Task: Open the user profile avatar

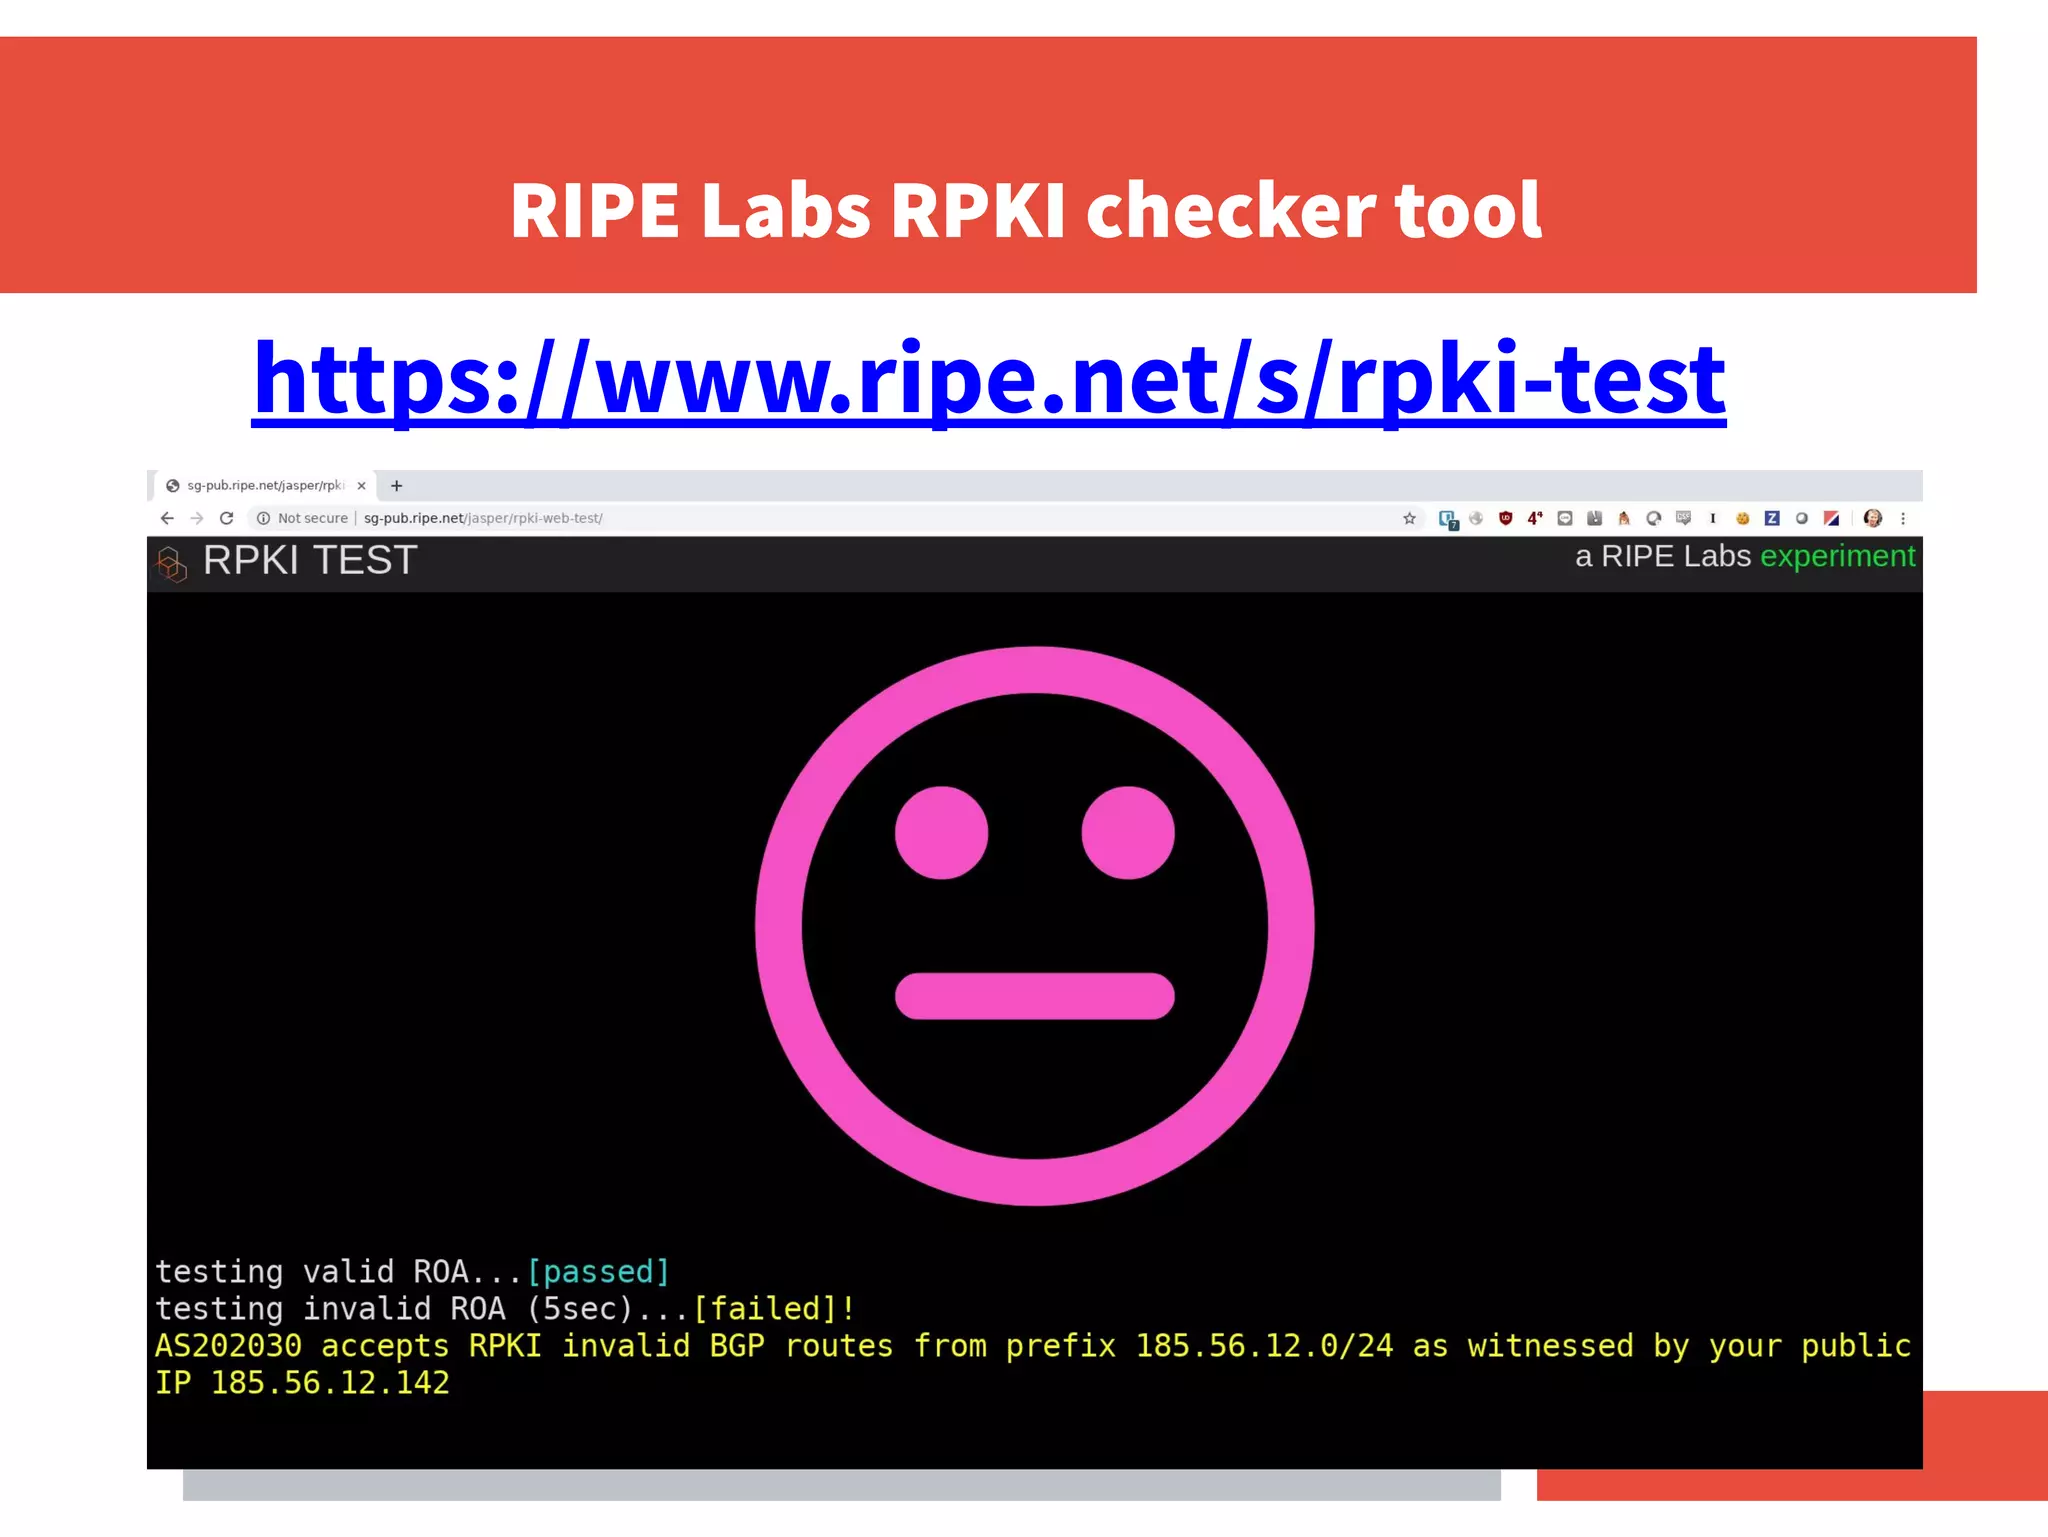Action: click(1873, 518)
